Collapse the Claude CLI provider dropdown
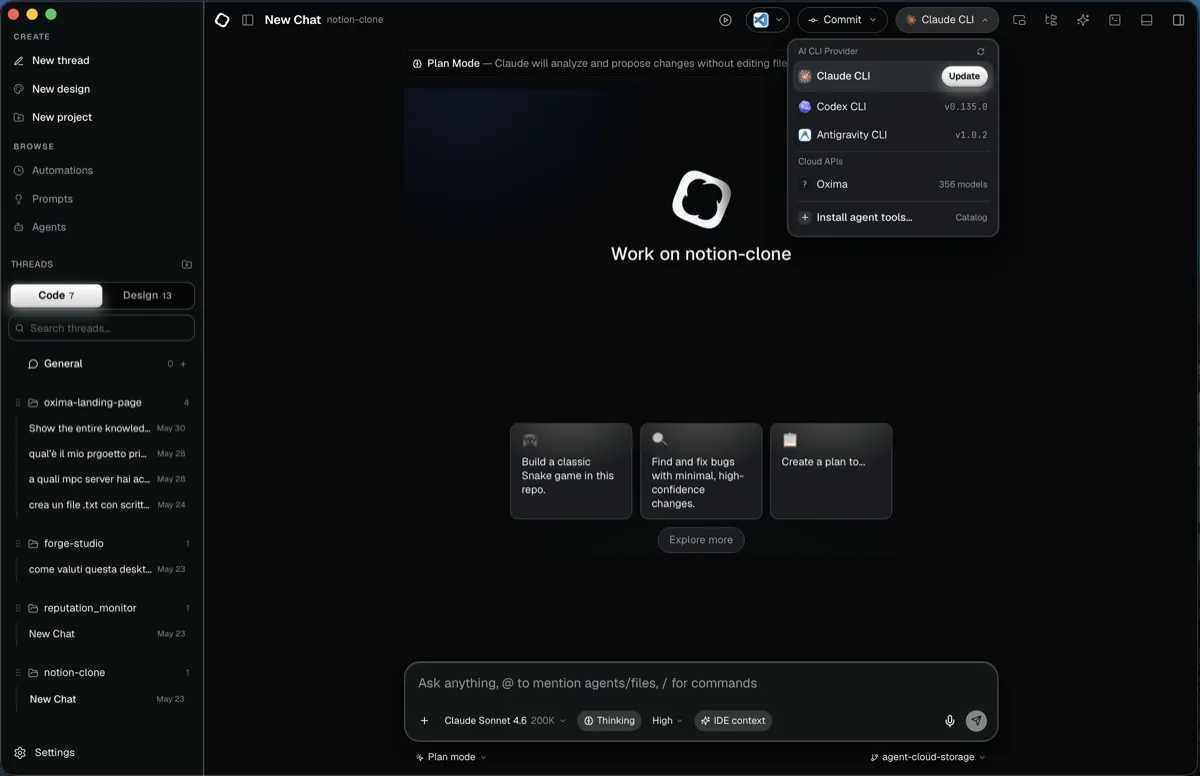 pos(947,20)
